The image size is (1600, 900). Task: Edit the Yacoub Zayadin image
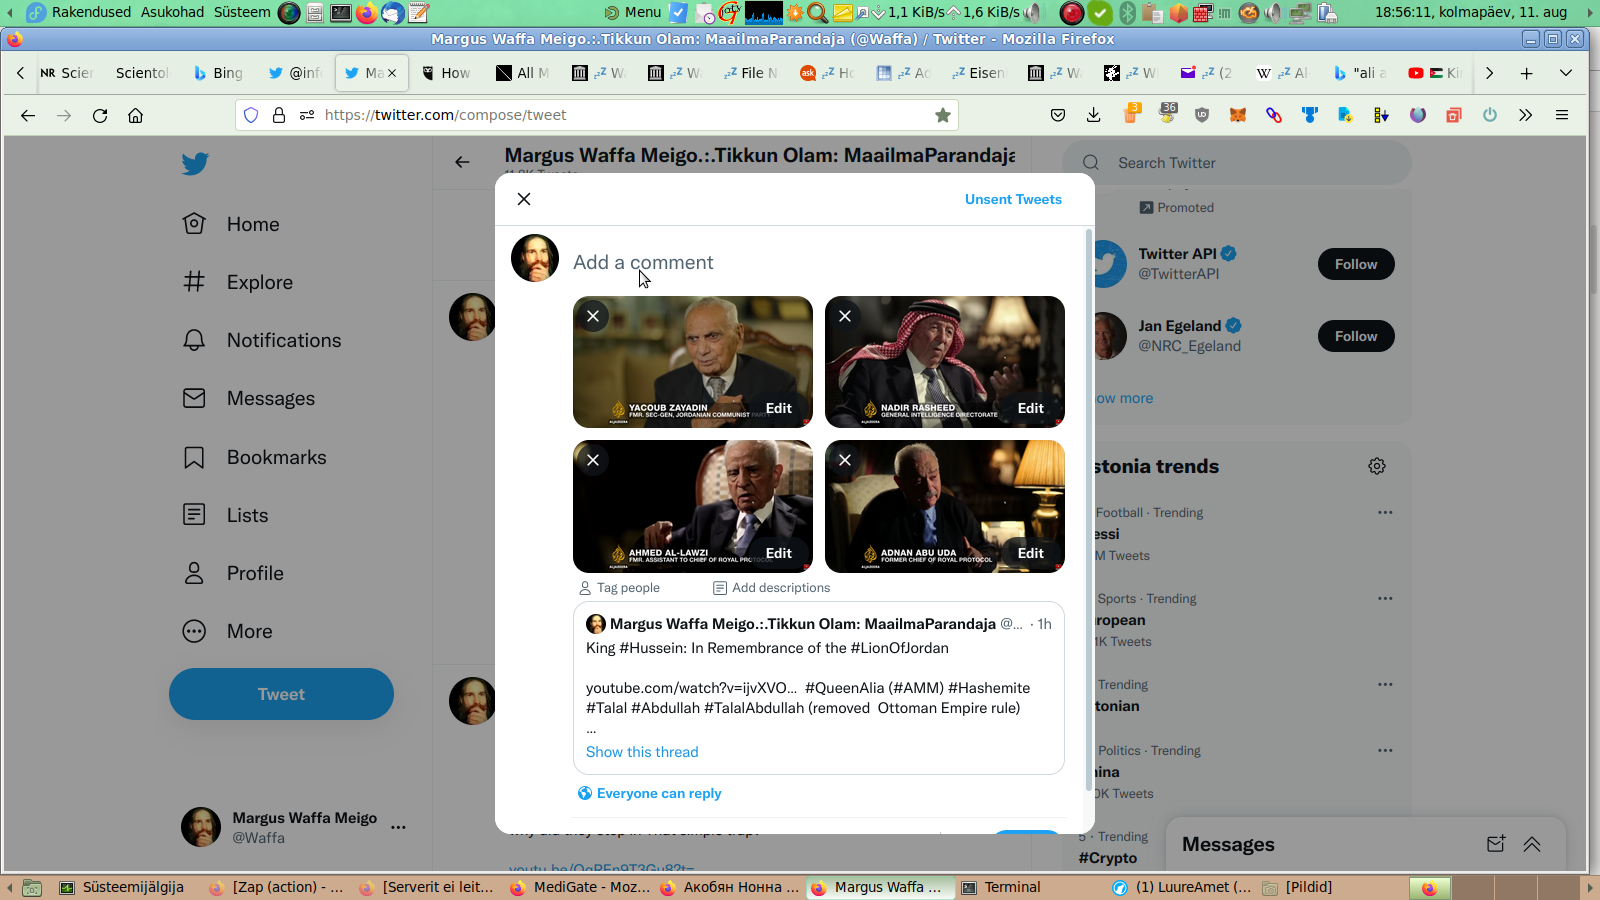click(x=779, y=408)
